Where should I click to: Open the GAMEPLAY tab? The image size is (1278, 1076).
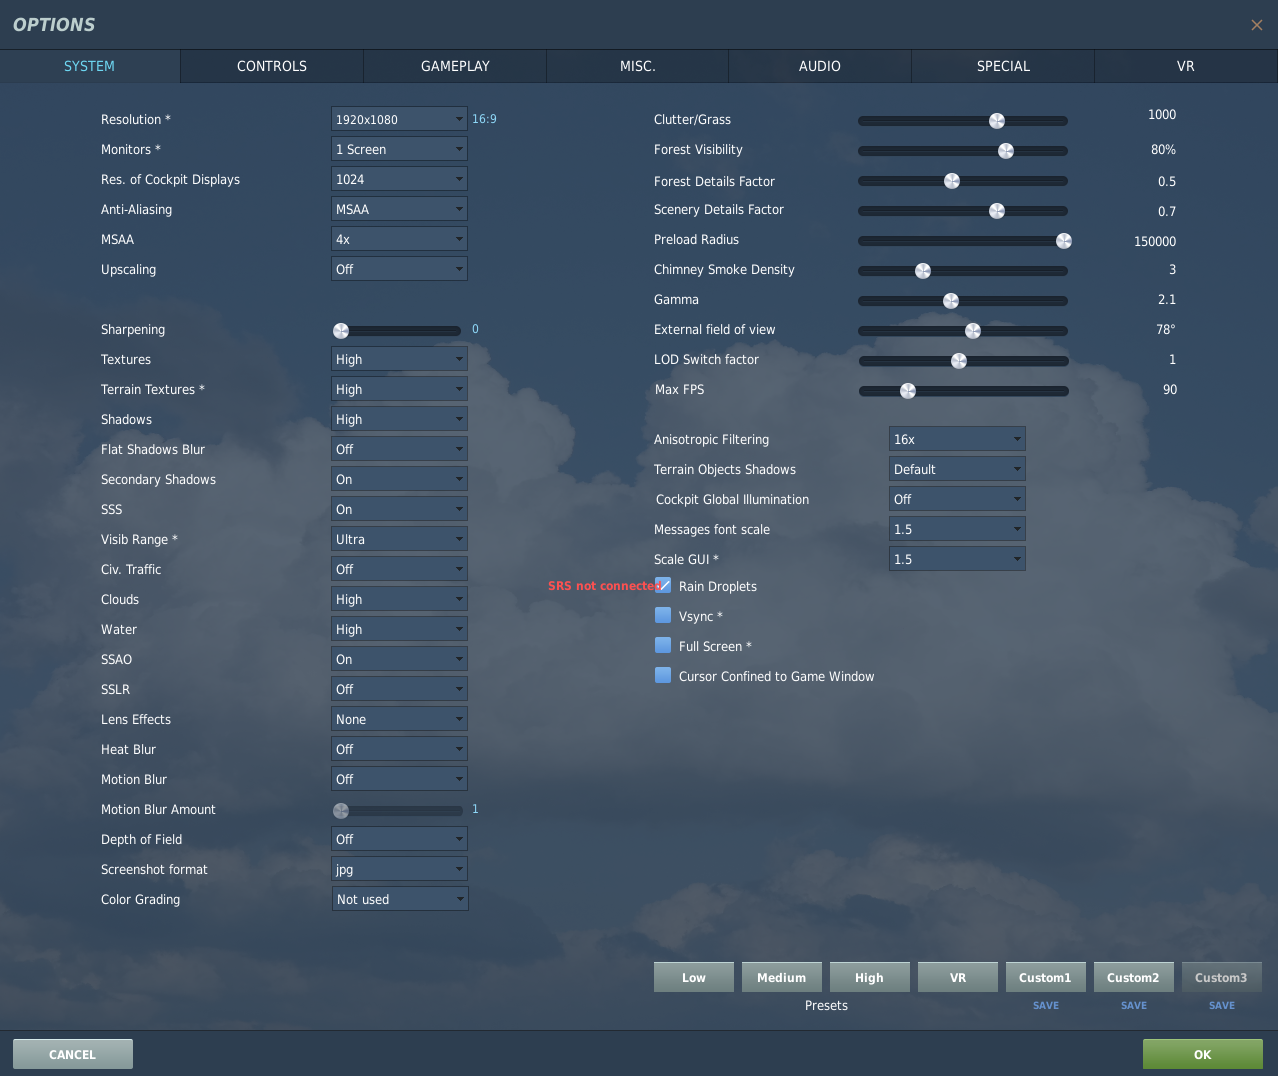[455, 66]
